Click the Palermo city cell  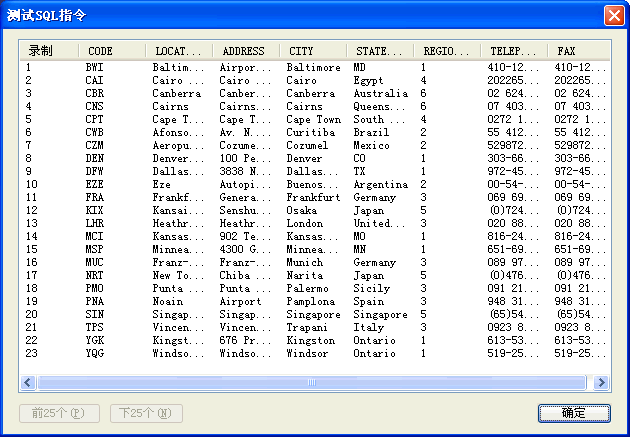(307, 288)
